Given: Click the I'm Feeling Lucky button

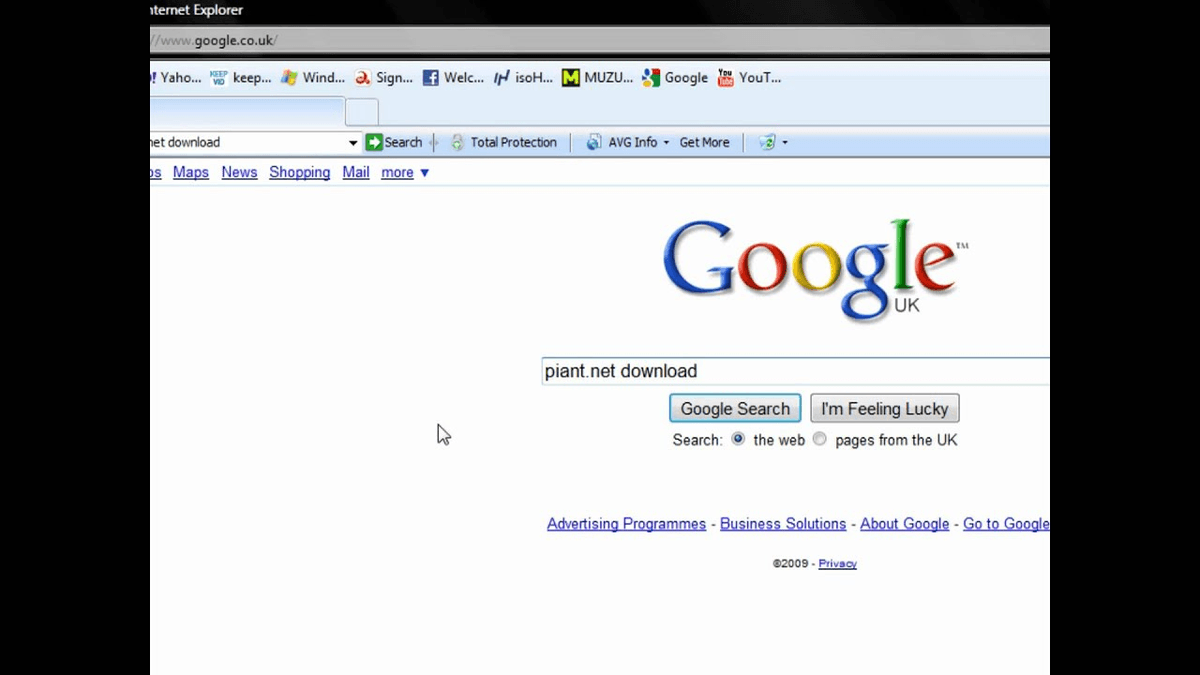Looking at the screenshot, I should [885, 408].
